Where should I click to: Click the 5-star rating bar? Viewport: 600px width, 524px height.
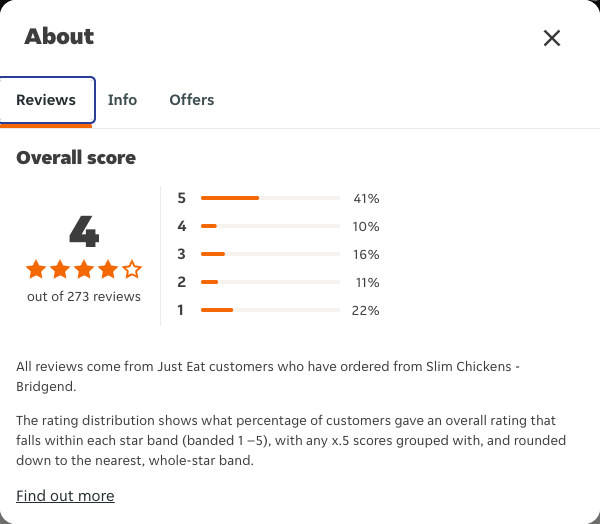(x=270, y=198)
